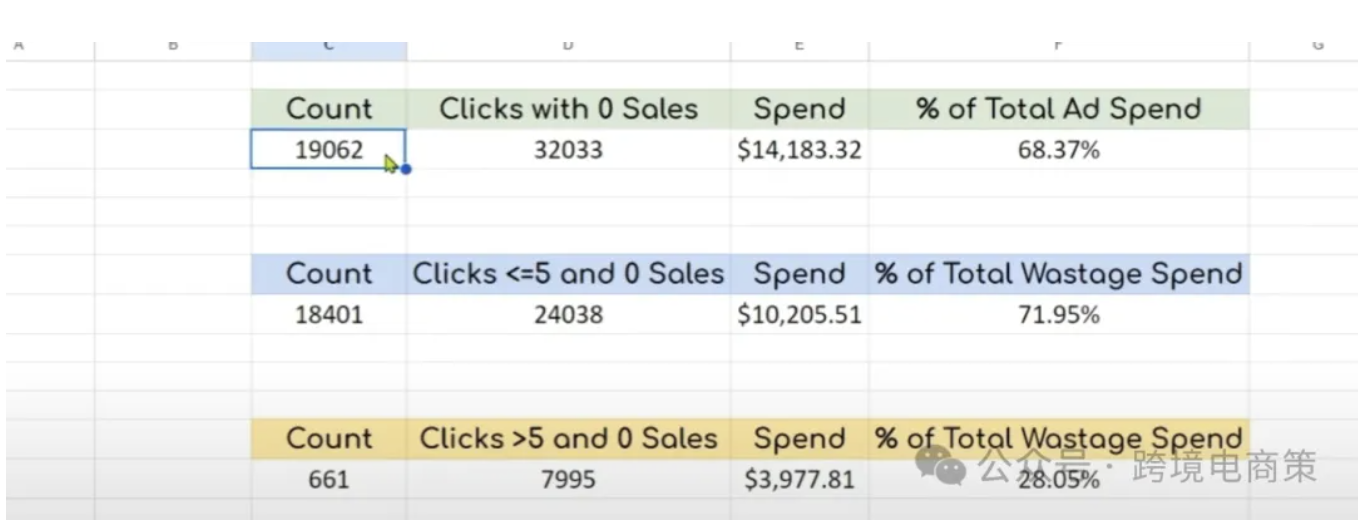This screenshot has height=526, width=1358.
Task: Select the cell with count 661
Action: click(x=328, y=480)
